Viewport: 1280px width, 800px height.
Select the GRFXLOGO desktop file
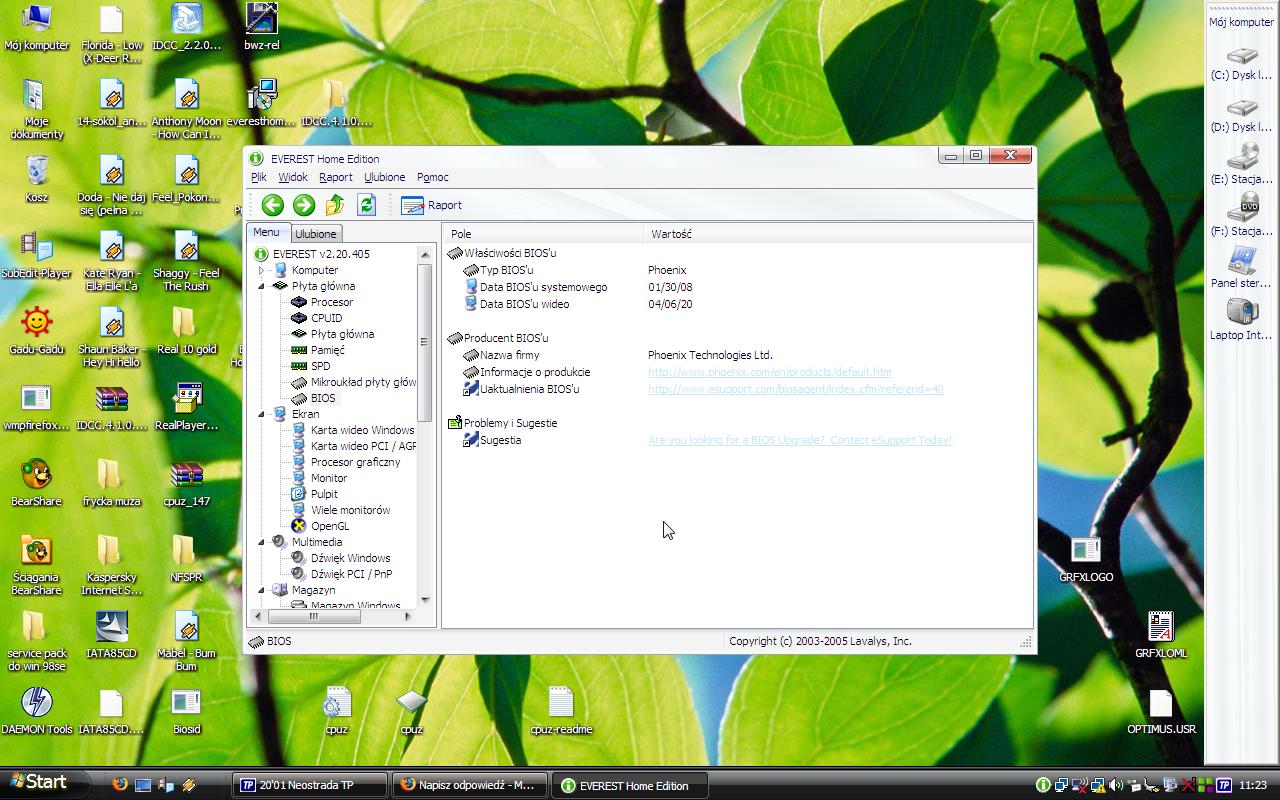[x=1086, y=559]
